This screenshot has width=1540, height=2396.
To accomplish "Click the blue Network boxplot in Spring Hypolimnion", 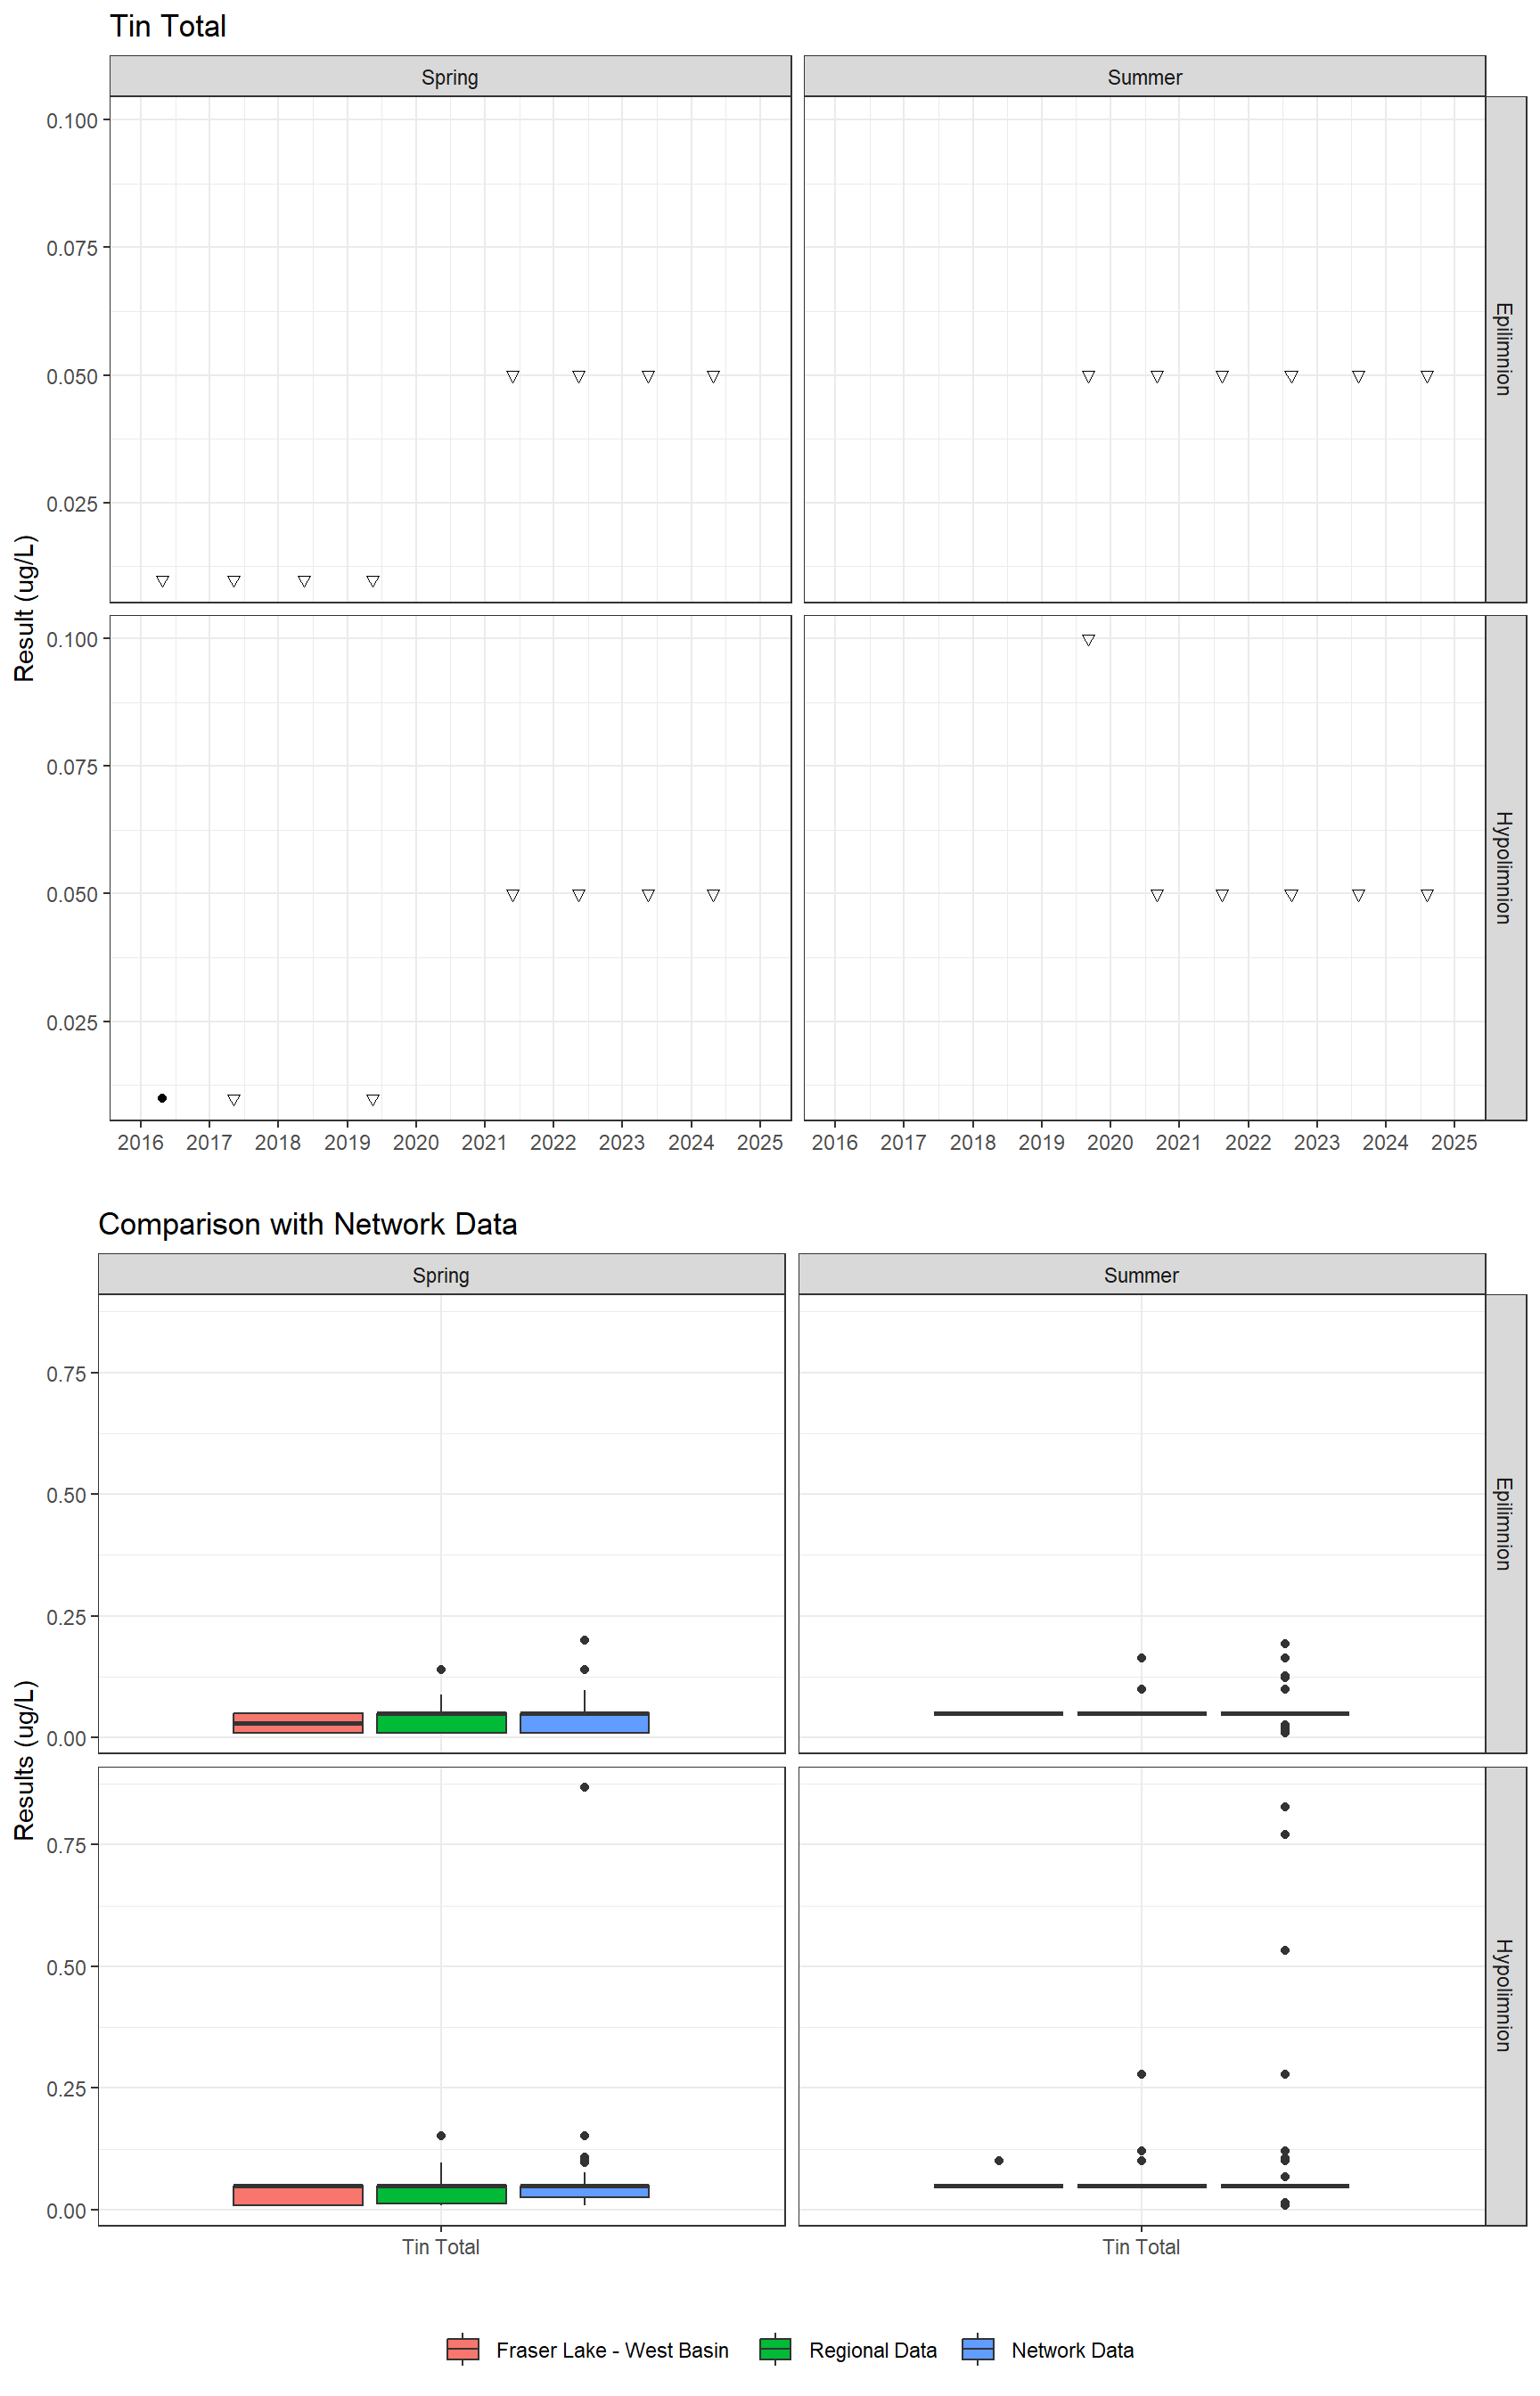I will 585,2190.
